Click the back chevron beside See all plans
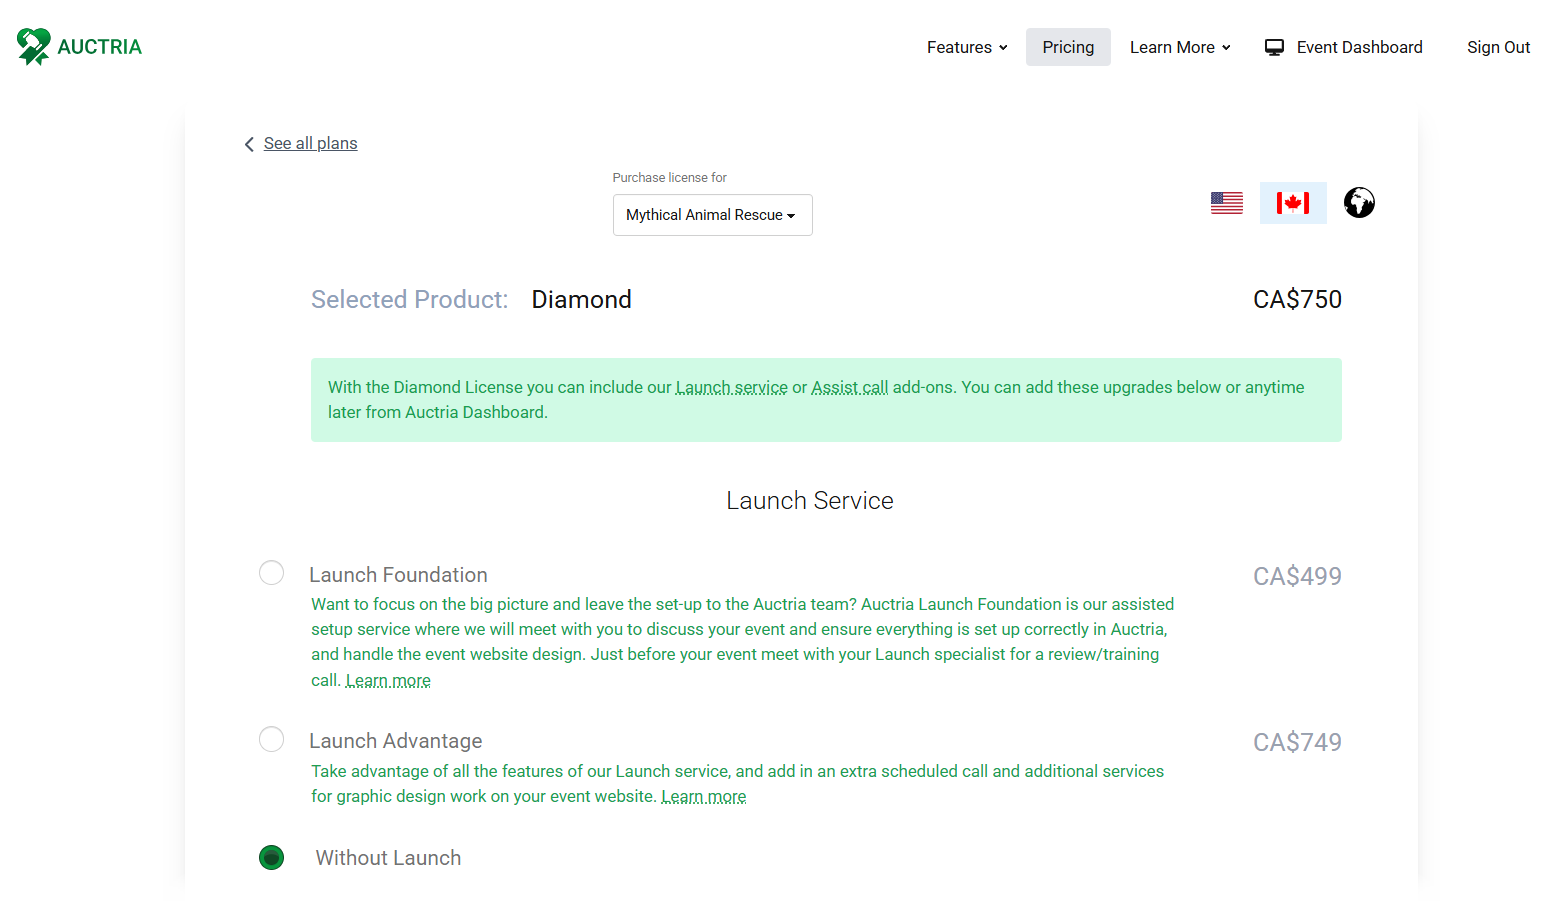 (249, 144)
